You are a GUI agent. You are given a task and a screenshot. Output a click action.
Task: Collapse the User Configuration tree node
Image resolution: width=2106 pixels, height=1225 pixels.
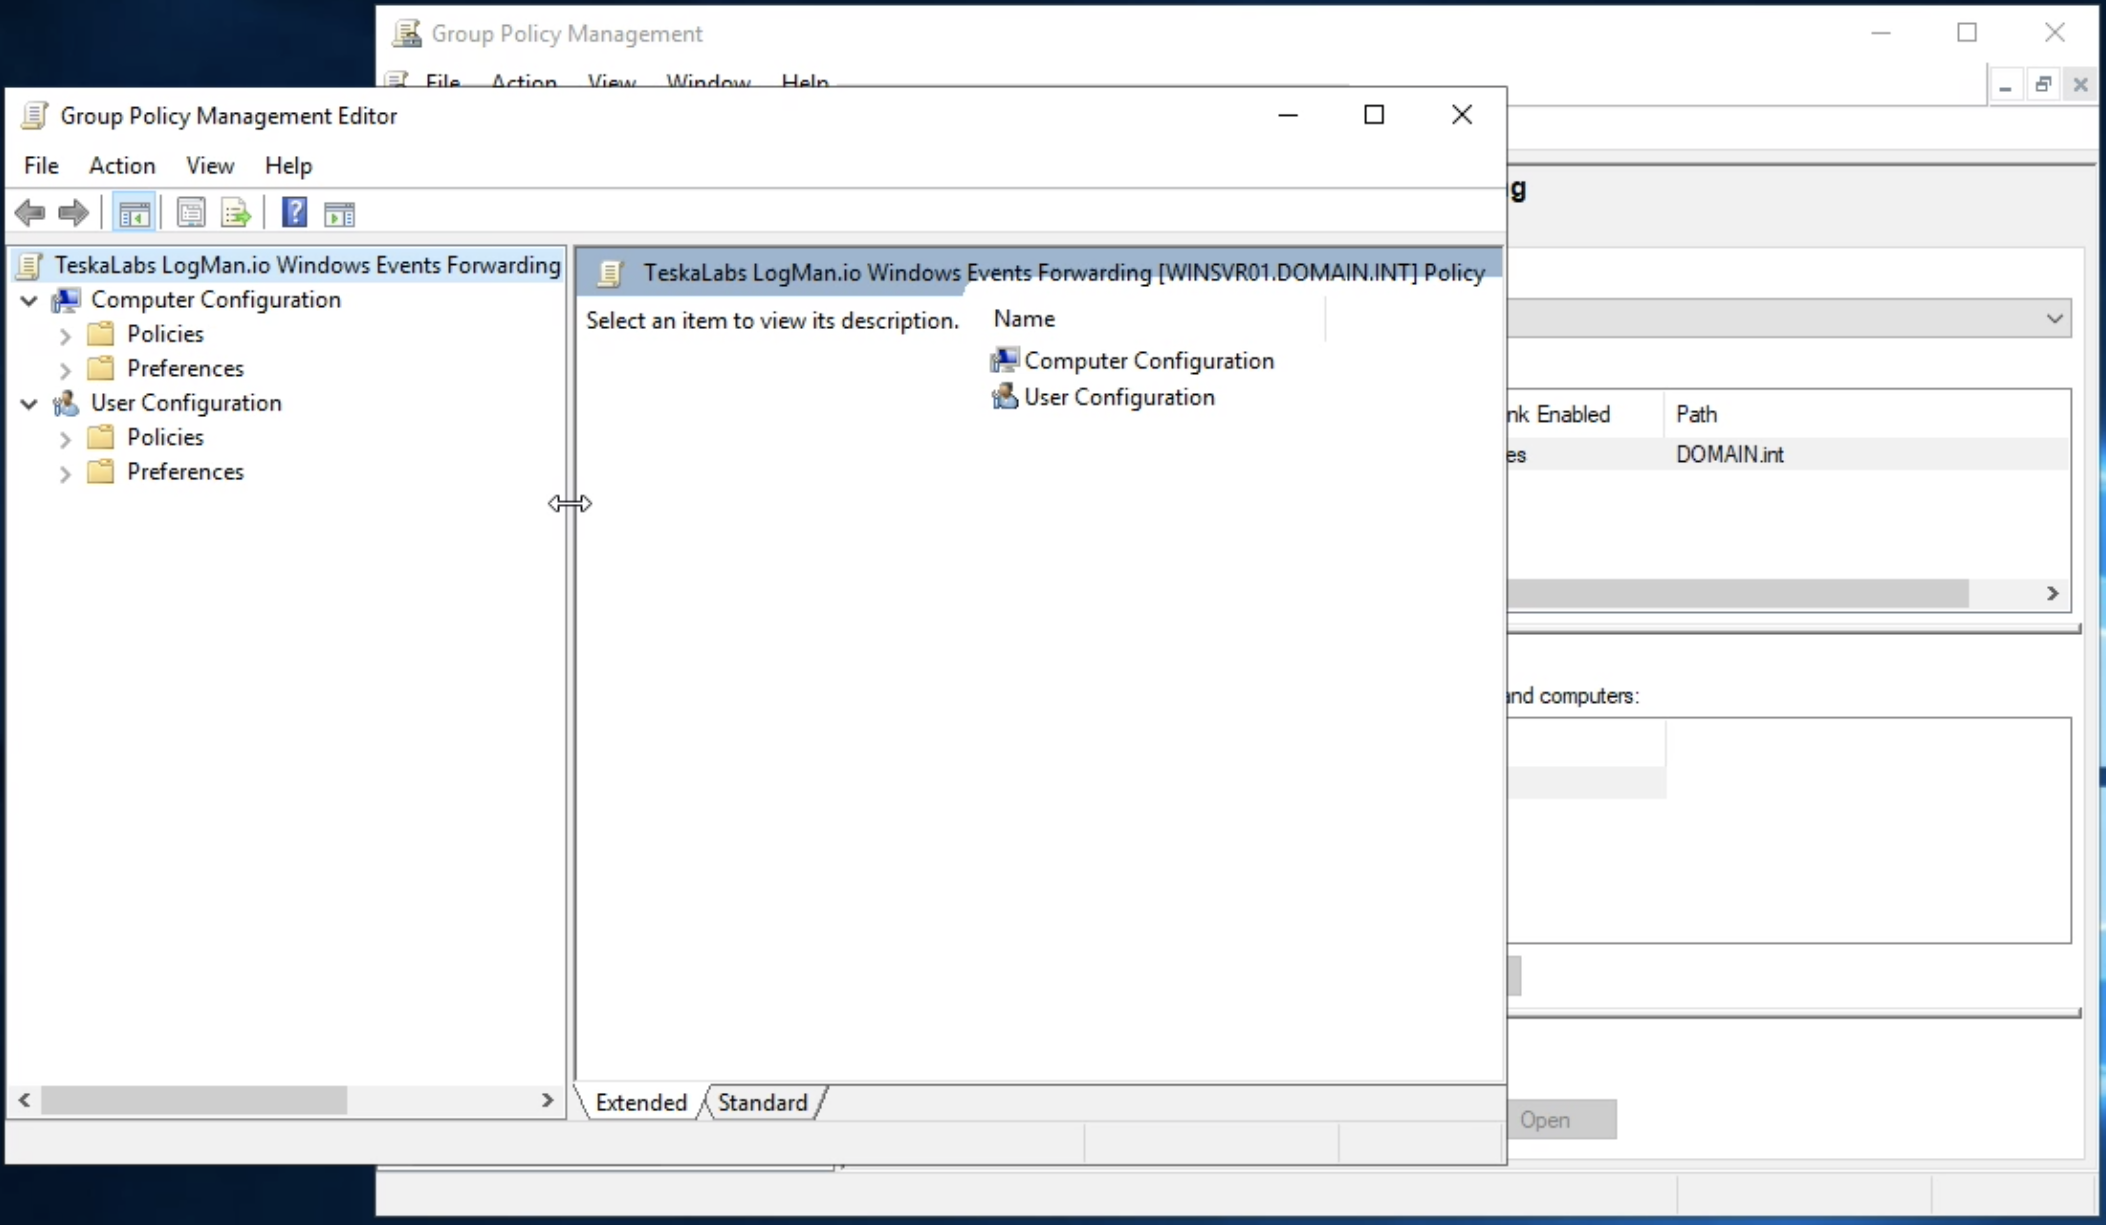point(29,403)
